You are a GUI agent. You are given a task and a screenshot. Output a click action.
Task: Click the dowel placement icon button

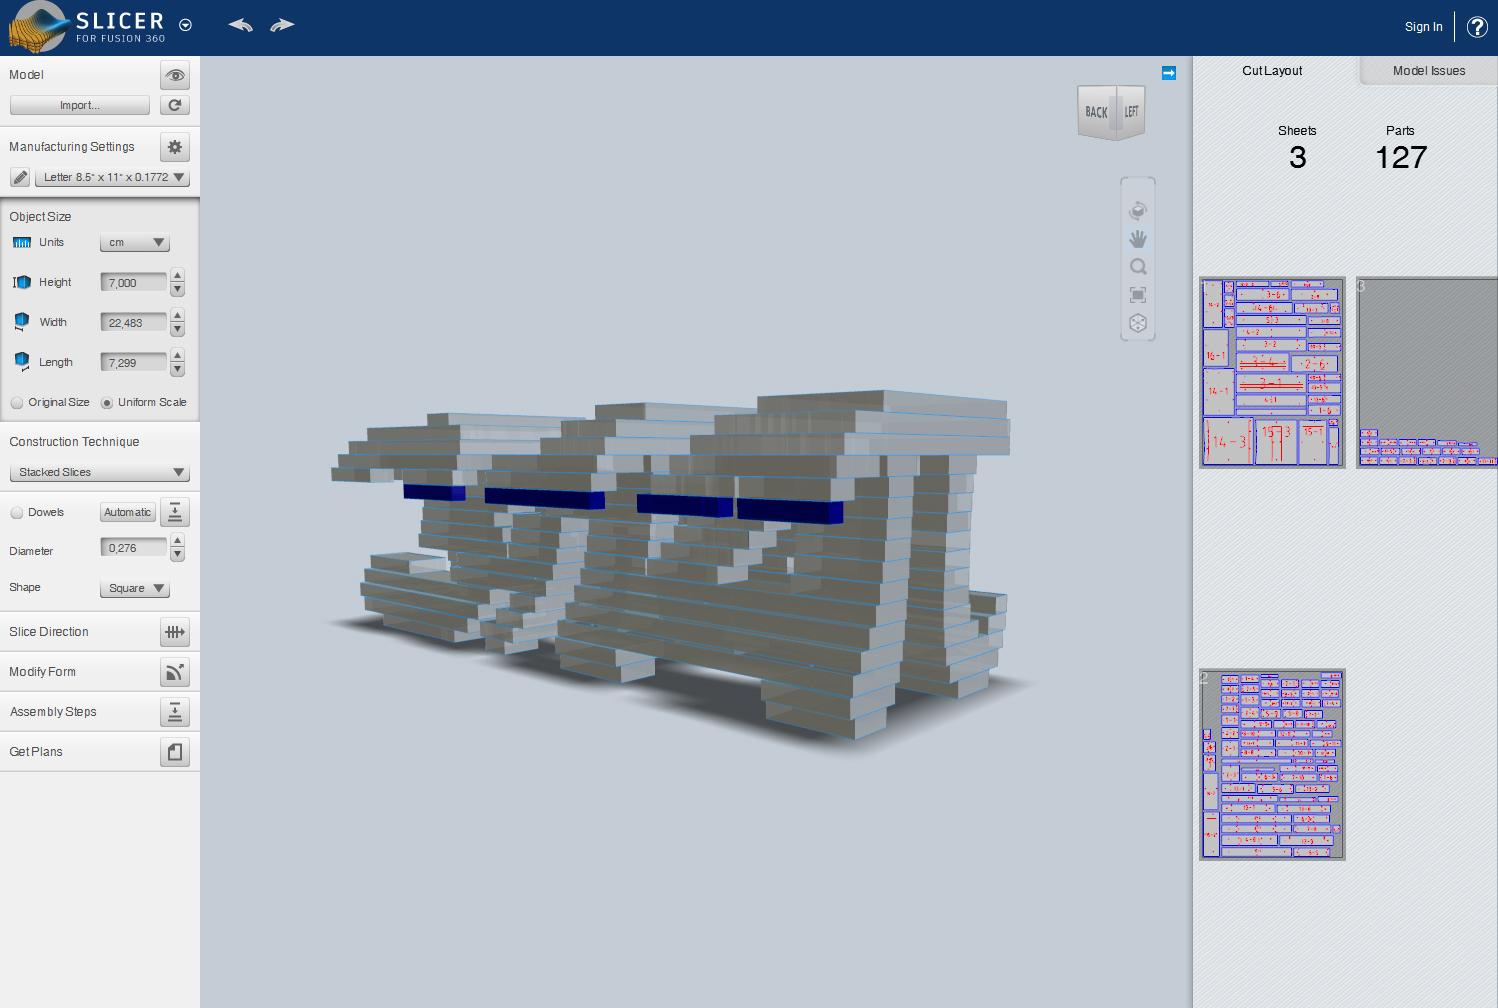point(175,513)
